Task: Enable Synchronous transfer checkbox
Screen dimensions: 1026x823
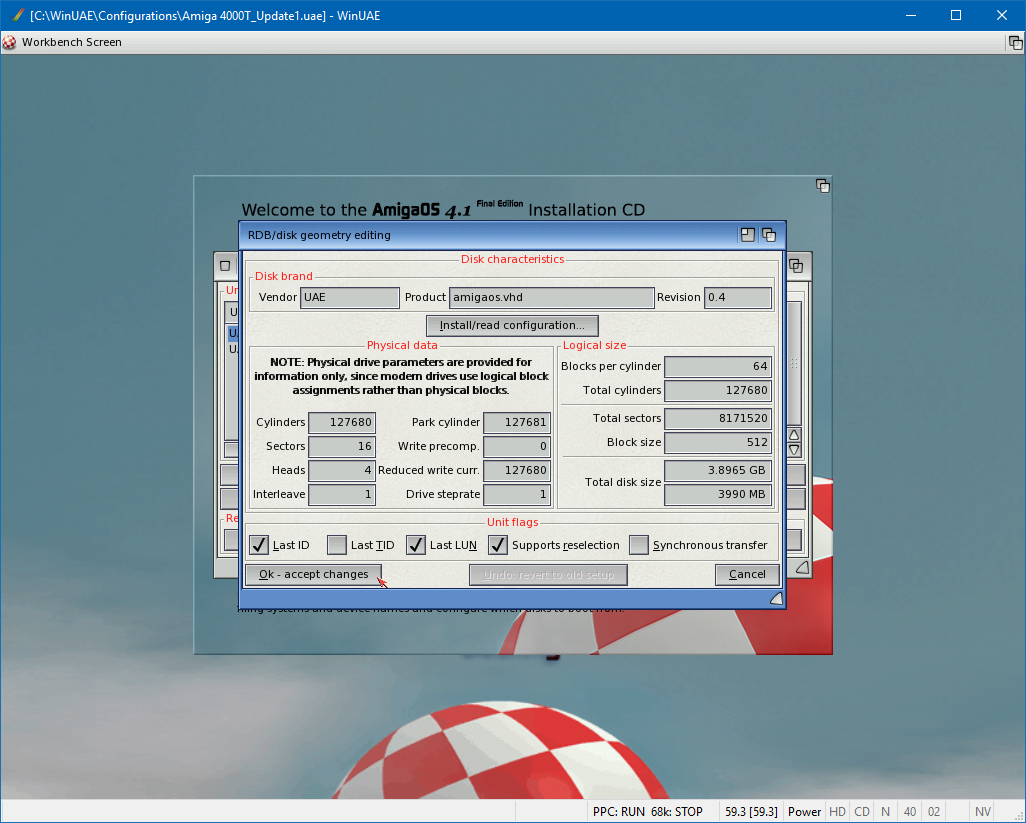Action: (639, 545)
